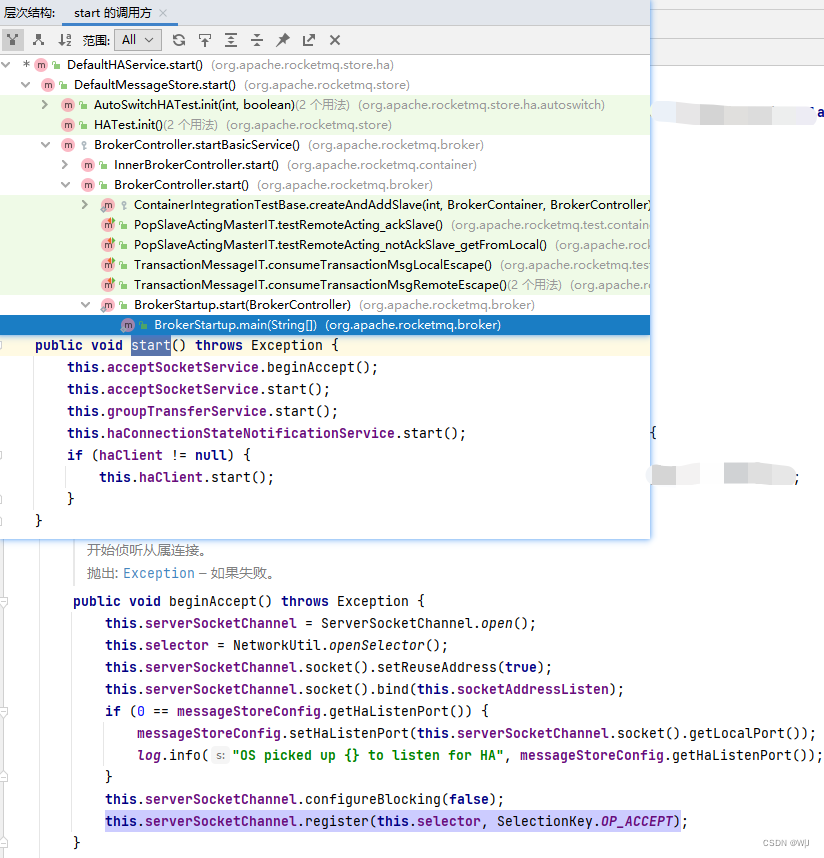Viewport: 824px width, 858px height.
Task: Click 'setHaListenPort' call
Action: click(349, 733)
